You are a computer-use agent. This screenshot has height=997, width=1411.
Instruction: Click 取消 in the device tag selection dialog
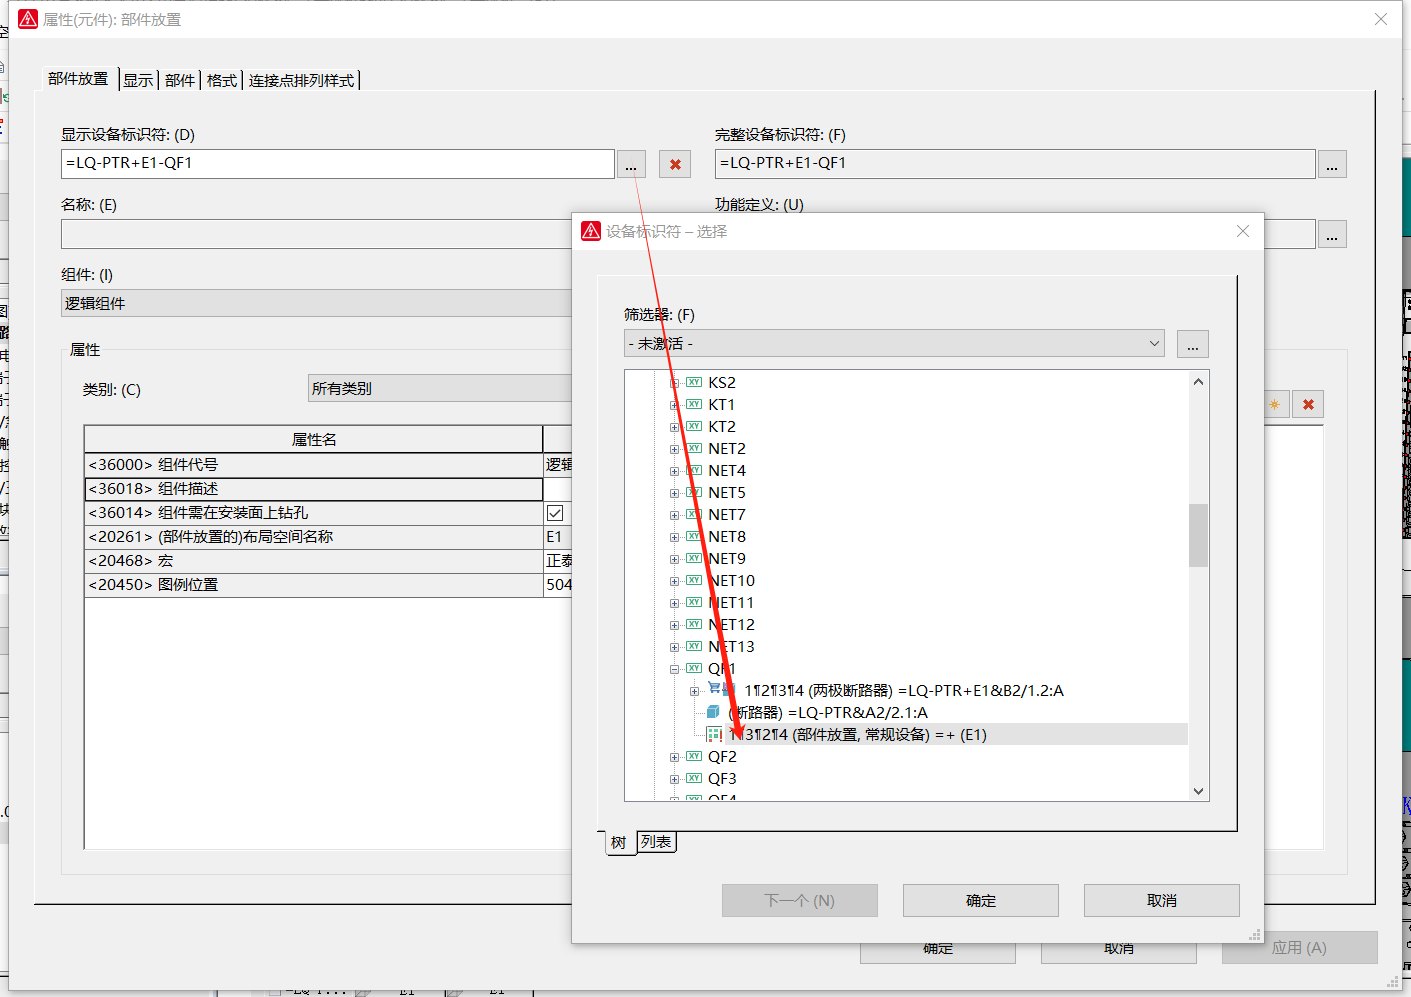pyautogui.click(x=1161, y=900)
